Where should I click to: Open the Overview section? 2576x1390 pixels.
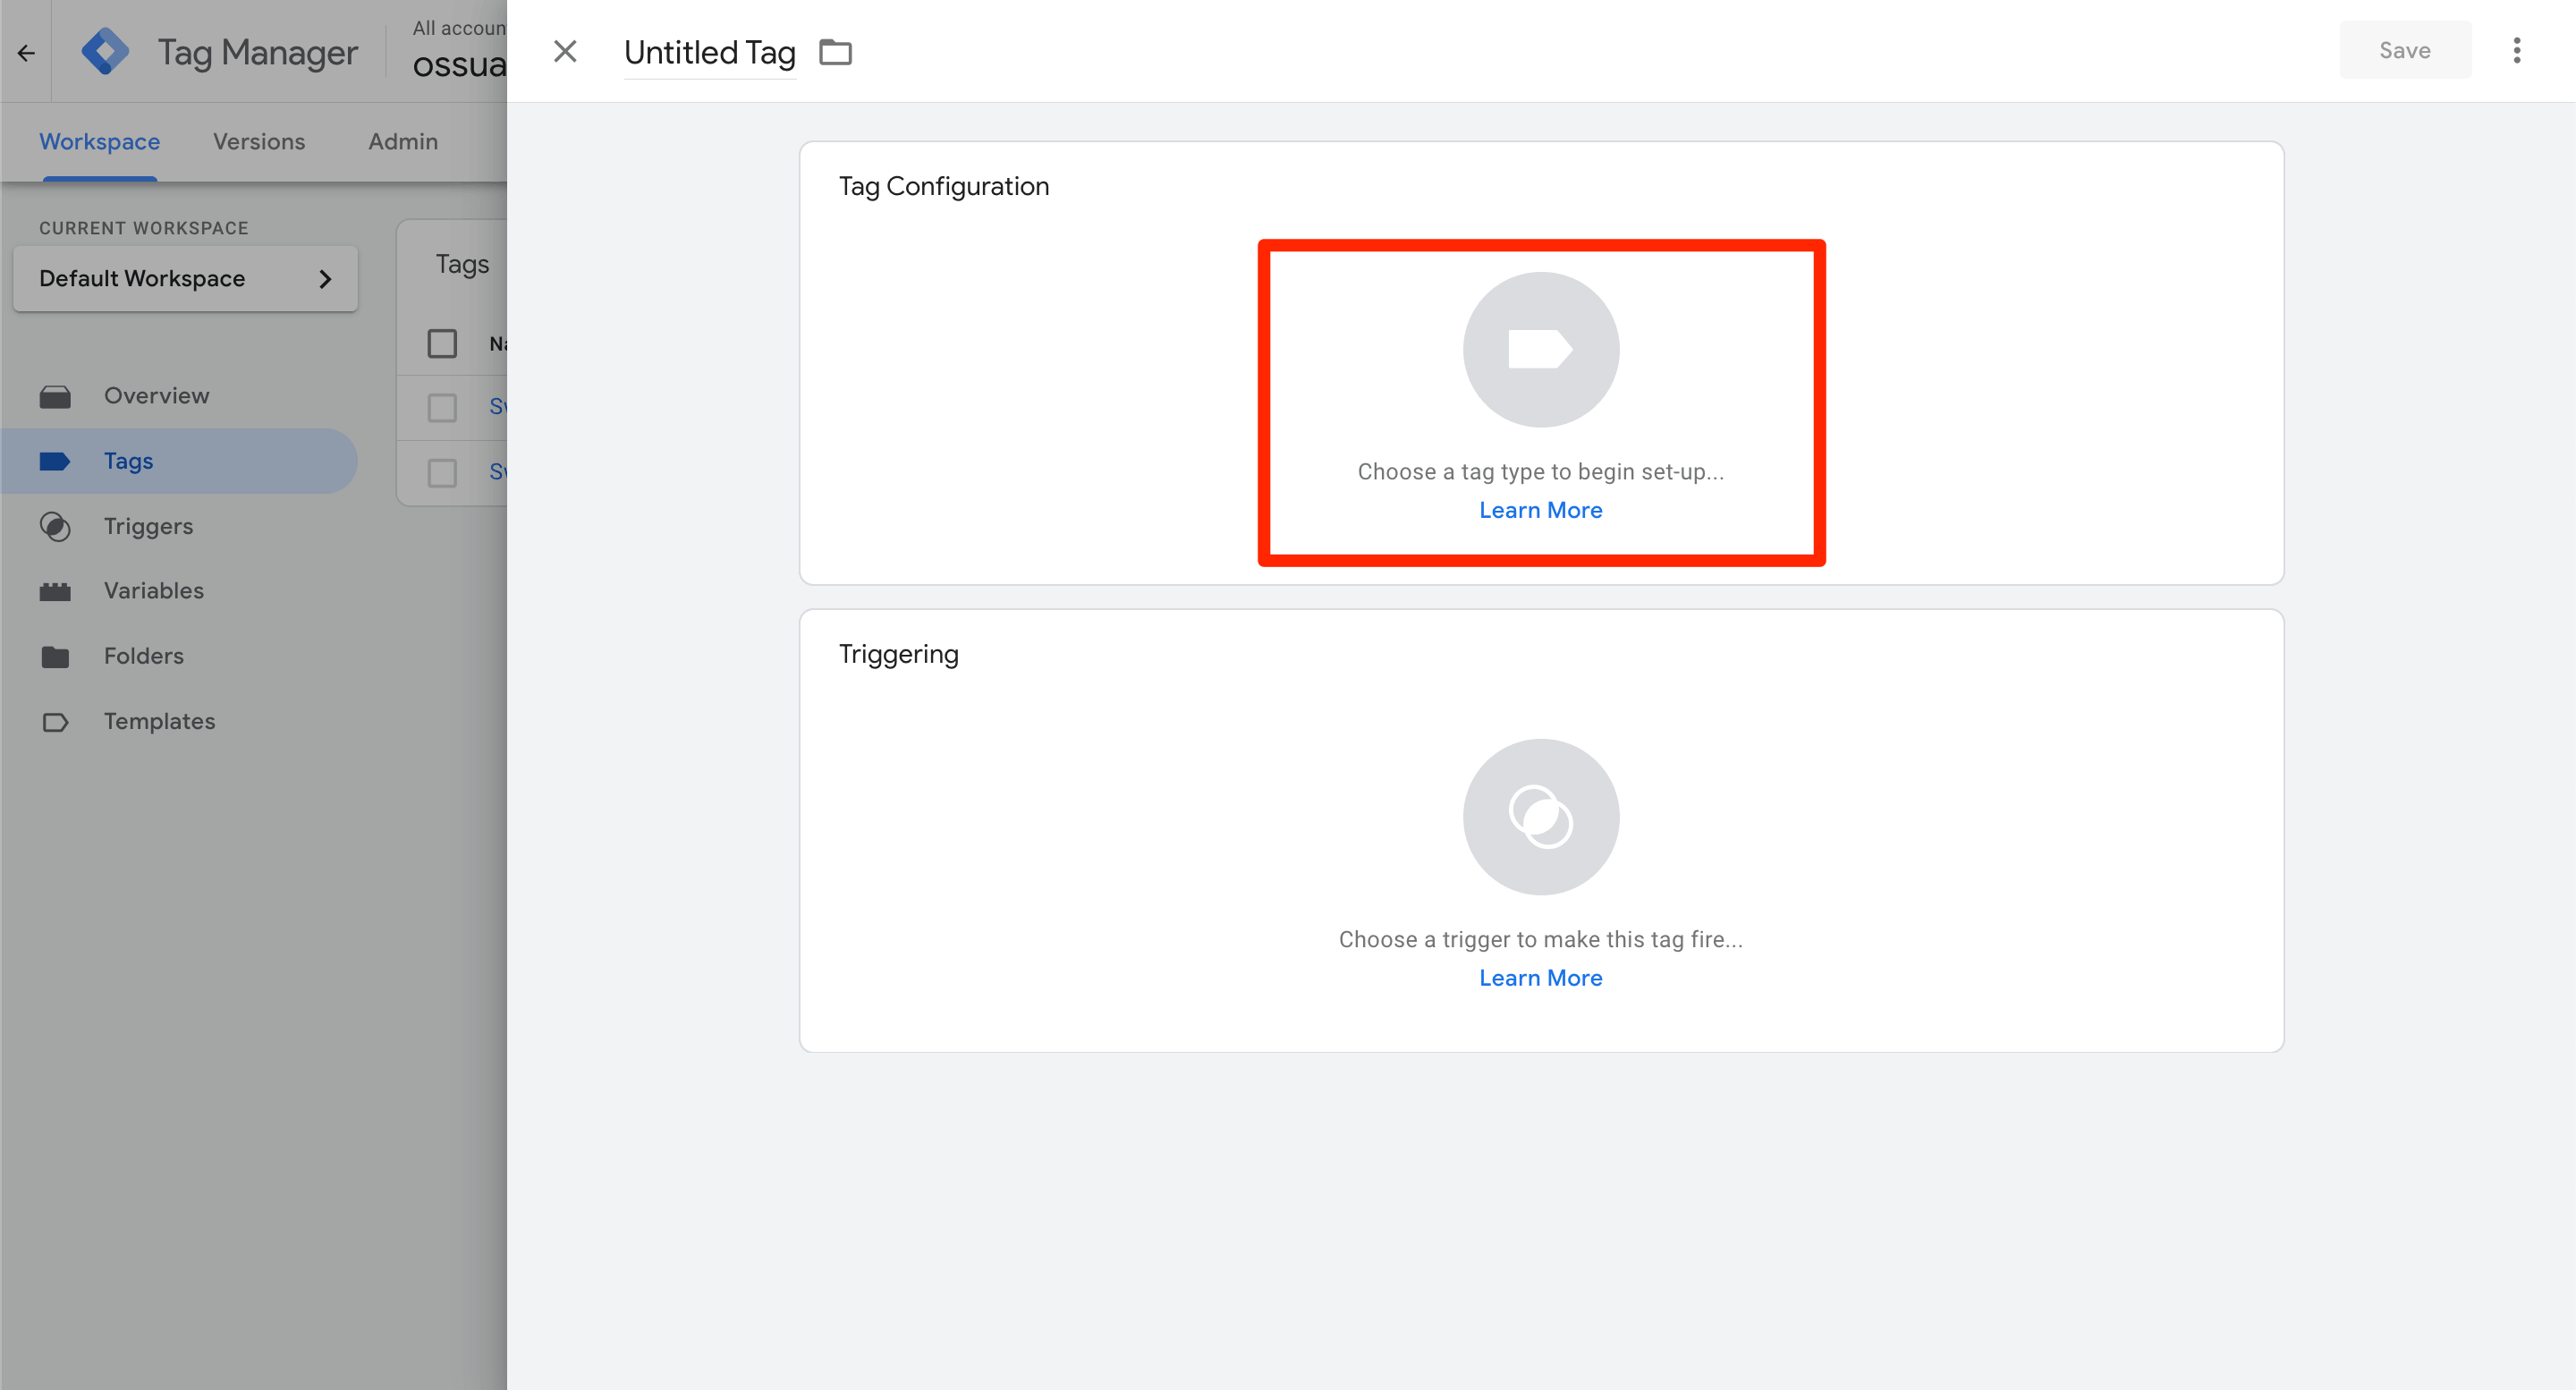pos(156,395)
